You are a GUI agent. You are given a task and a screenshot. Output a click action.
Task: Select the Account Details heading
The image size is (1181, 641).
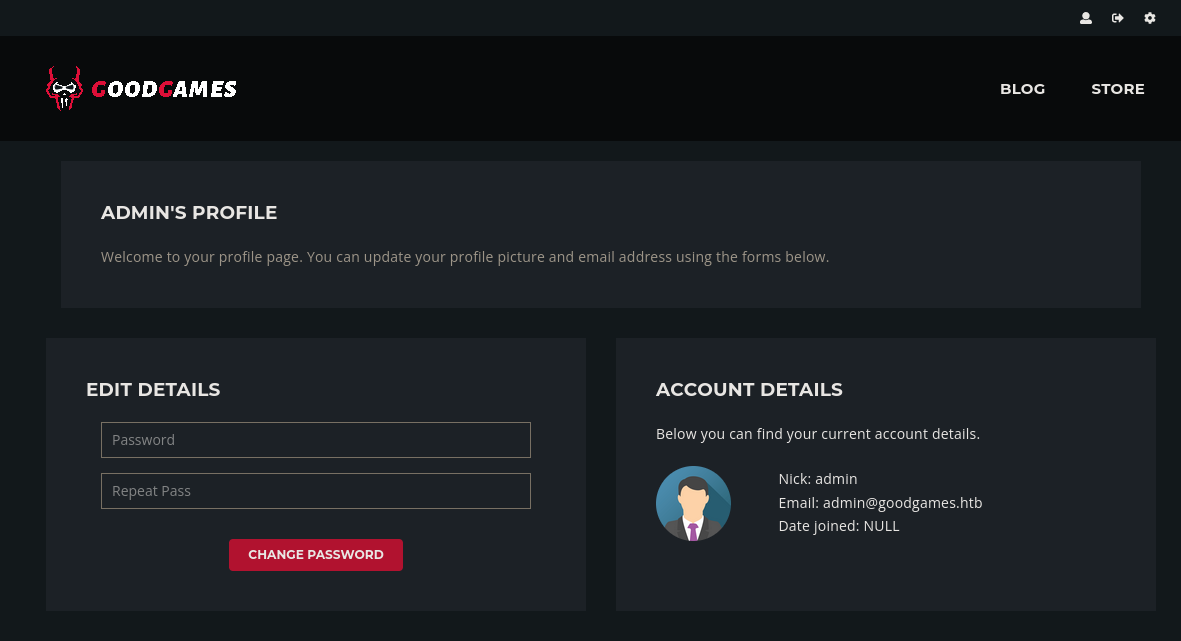pos(749,389)
